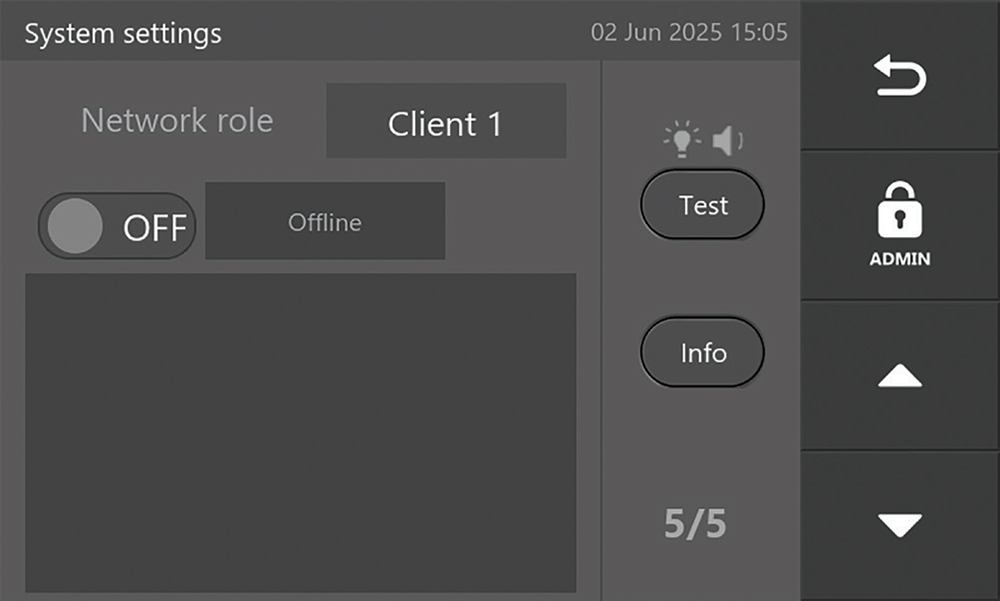This screenshot has width=1000, height=601.
Task: Turn on the OFF toggle switch
Action: point(117,226)
